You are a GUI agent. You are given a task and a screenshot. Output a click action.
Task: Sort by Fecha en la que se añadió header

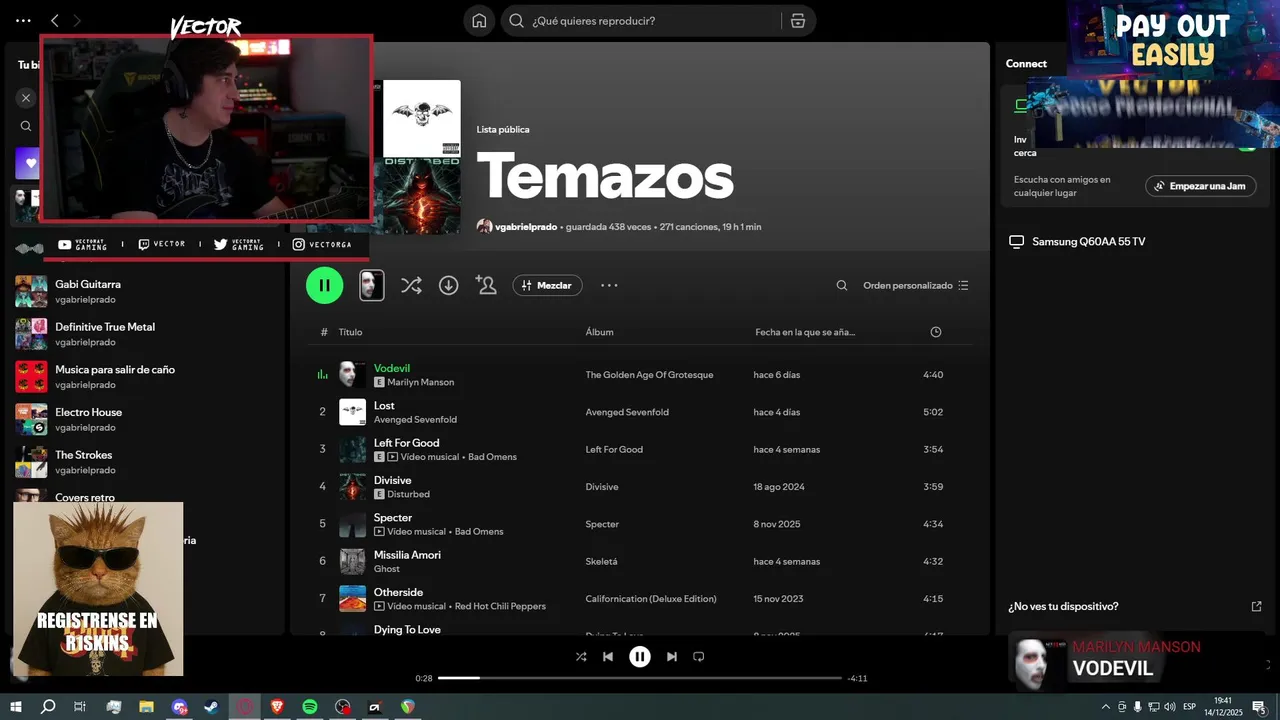pos(805,332)
